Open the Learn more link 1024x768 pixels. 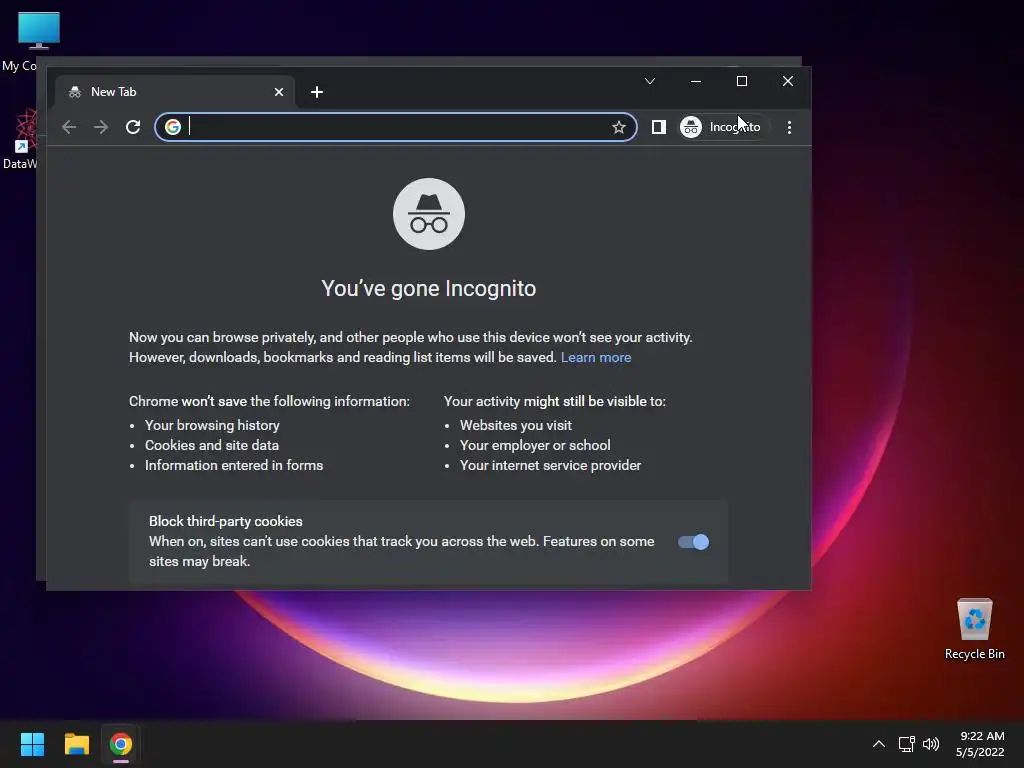click(596, 357)
